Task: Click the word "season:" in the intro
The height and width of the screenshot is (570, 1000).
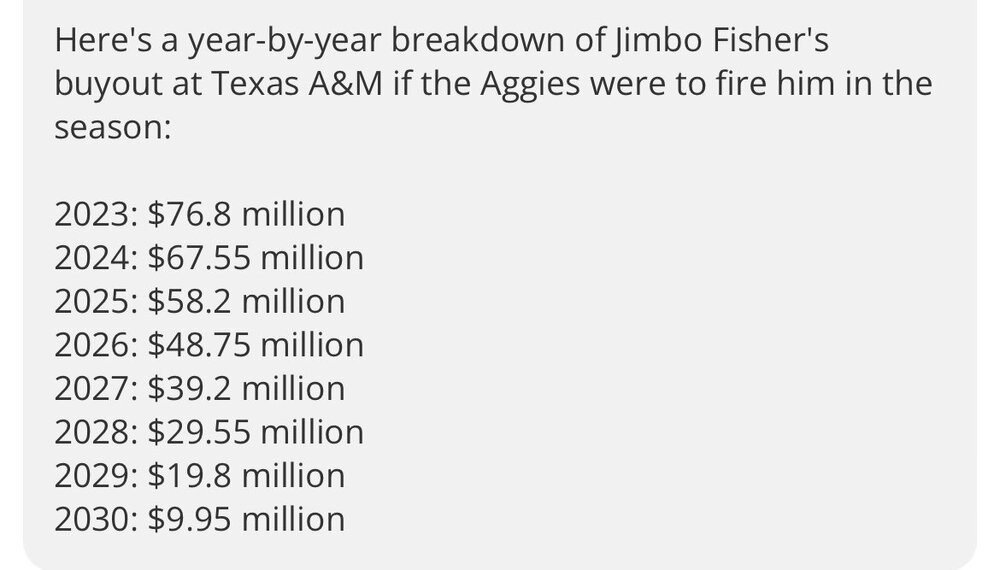Action: [114, 128]
